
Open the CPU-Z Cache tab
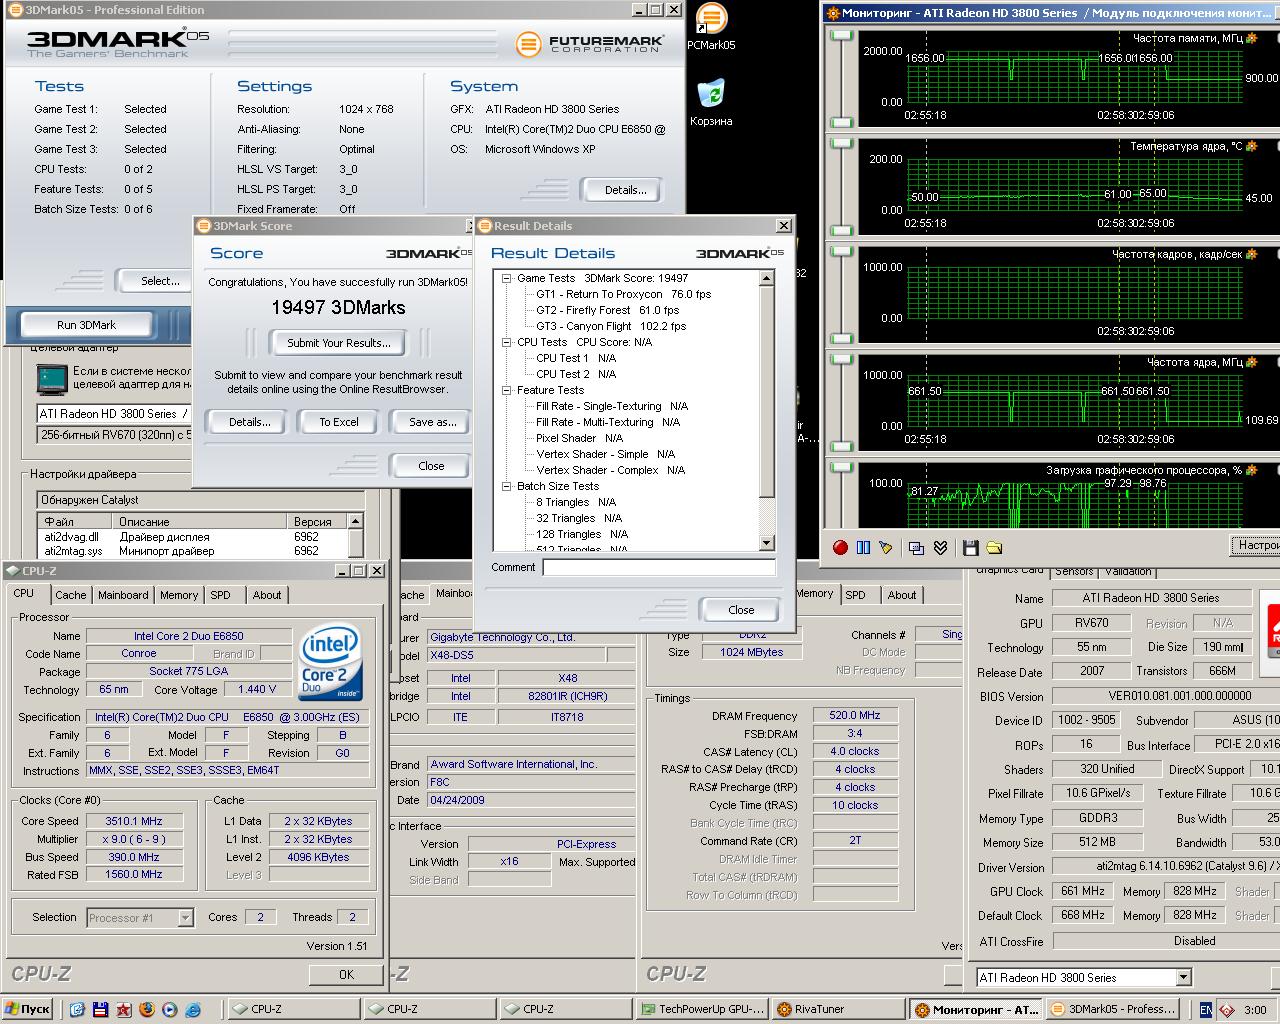tap(70, 595)
